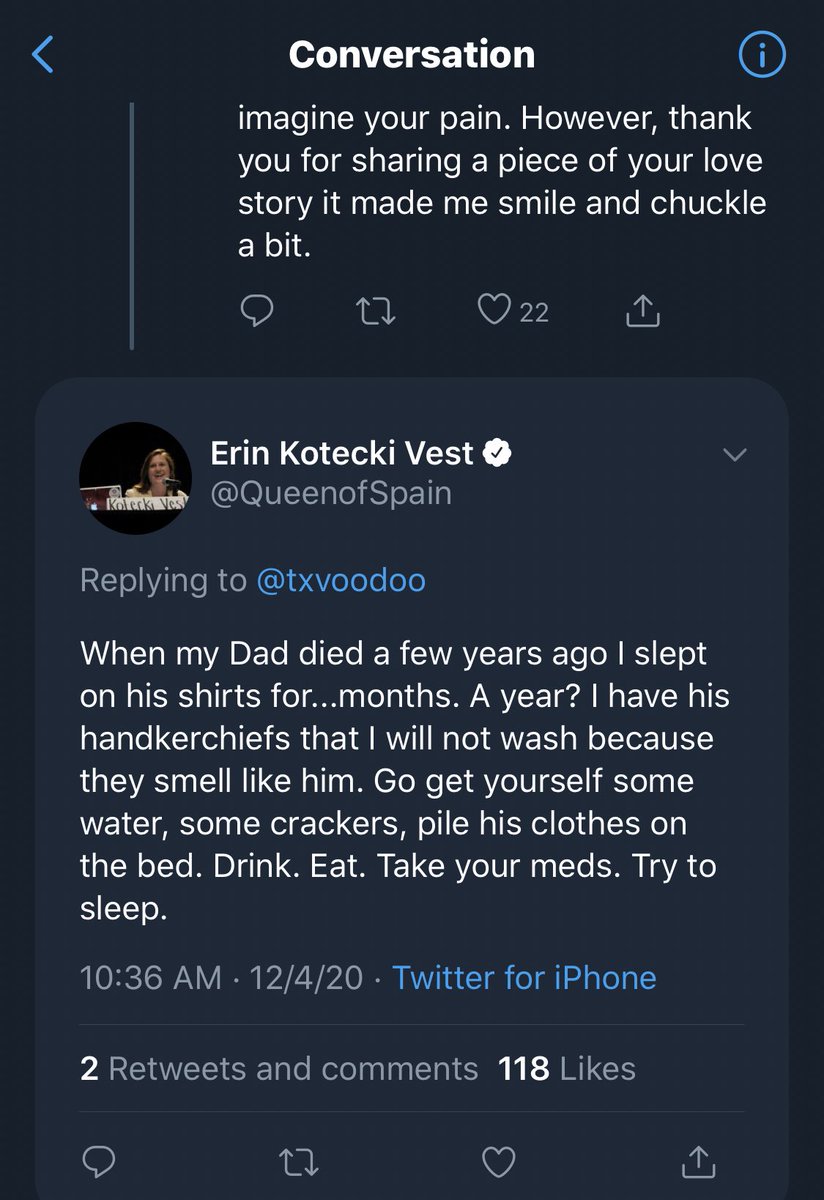Like the reply with 22 likes
The height and width of the screenshot is (1200, 824).
coord(495,311)
